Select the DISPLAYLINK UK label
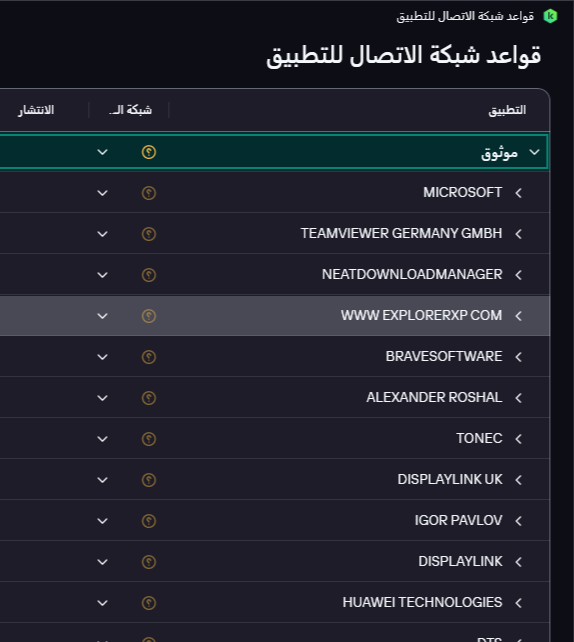Viewport: 574px width, 642px height. point(450,479)
